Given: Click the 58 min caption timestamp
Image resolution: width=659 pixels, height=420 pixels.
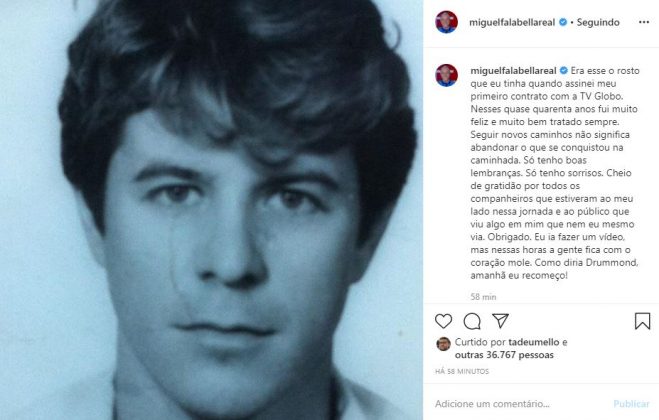Looking at the screenshot, I should coord(483,297).
